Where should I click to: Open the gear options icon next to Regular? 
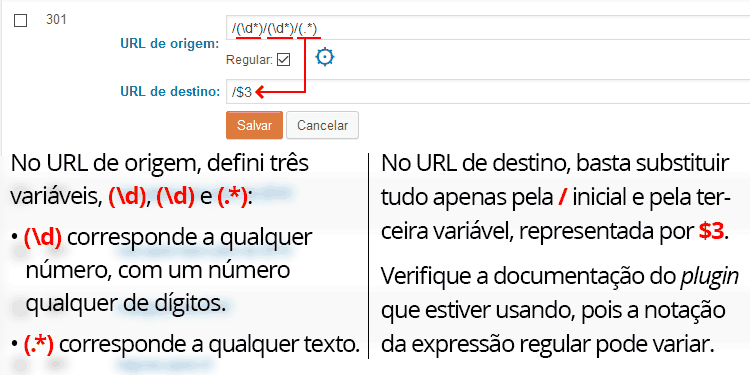pyautogui.click(x=325, y=57)
